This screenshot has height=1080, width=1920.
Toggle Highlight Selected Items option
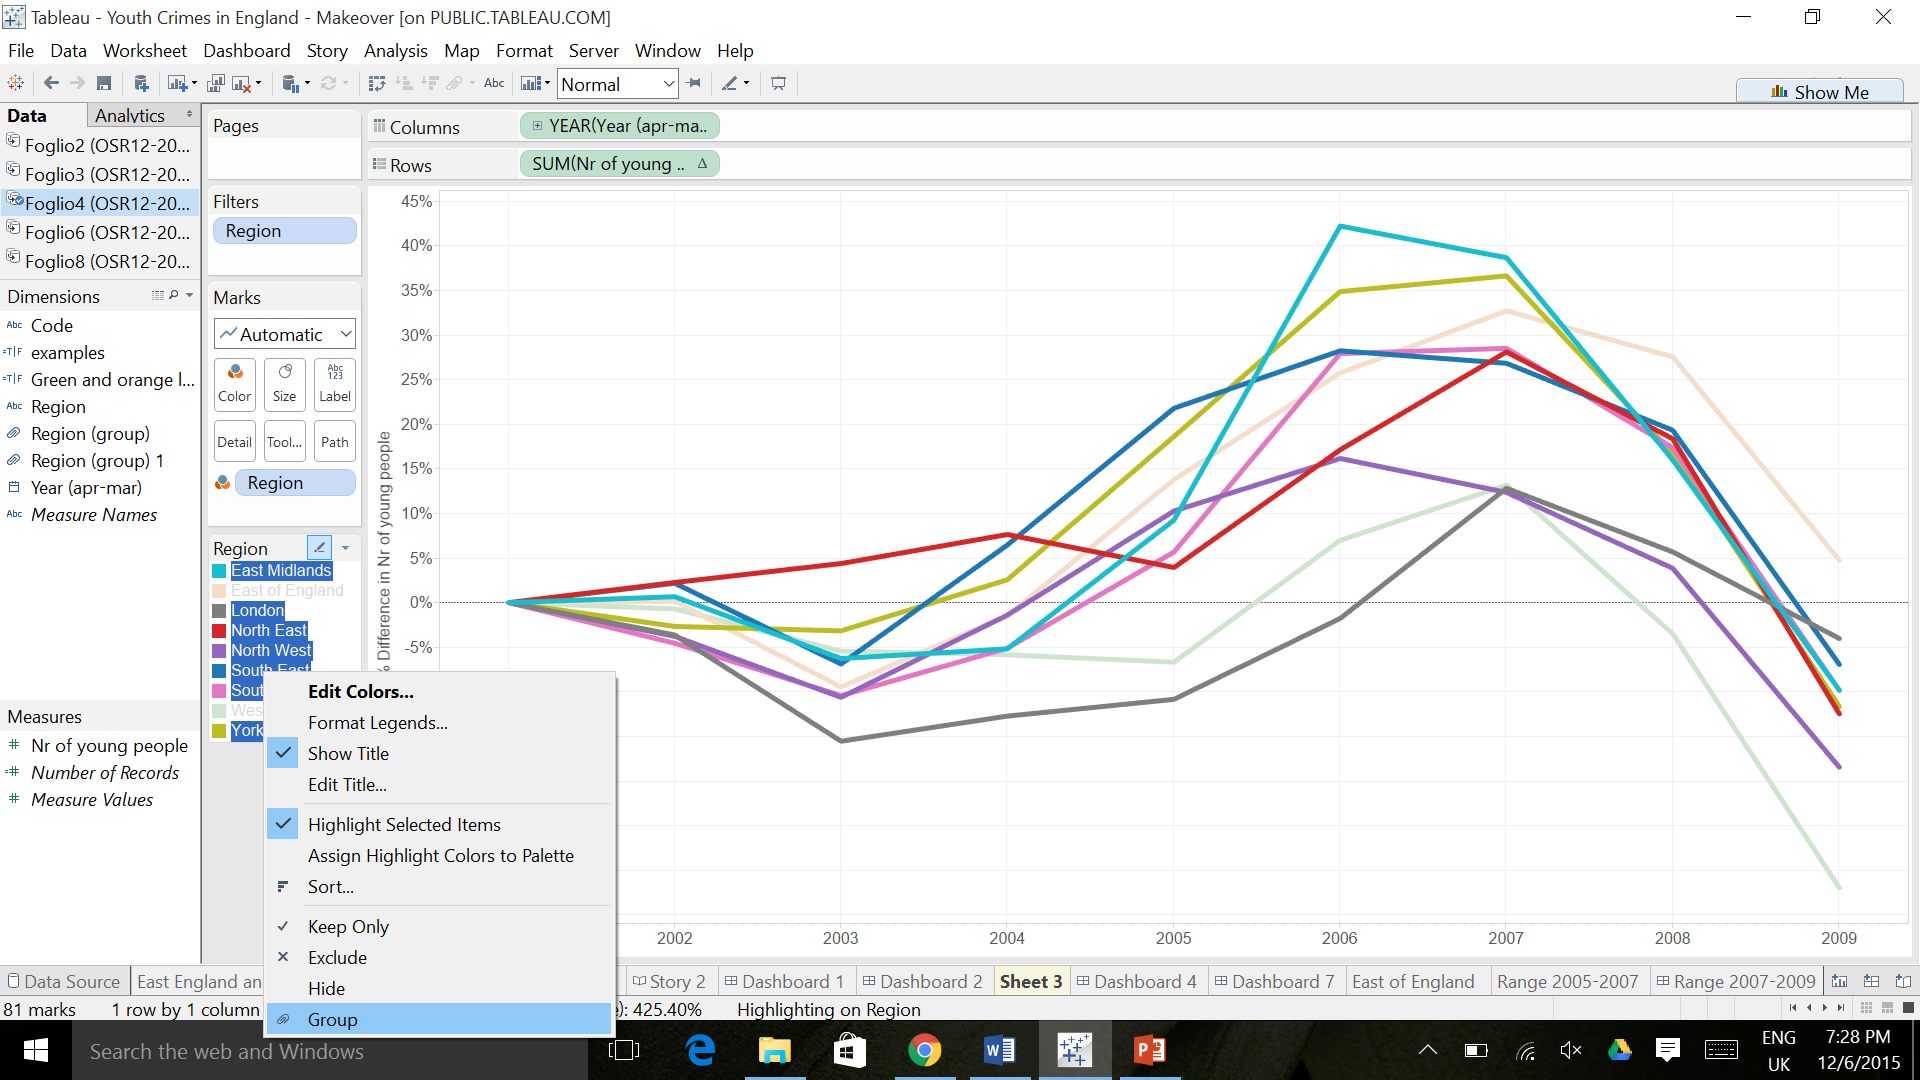tap(404, 825)
